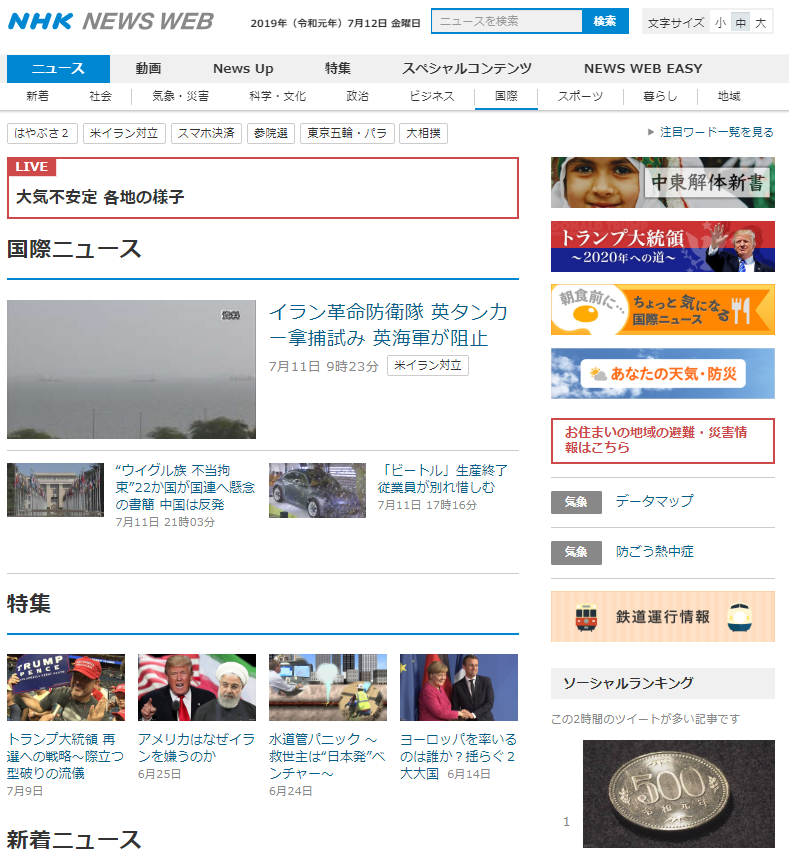Click the 気象 badge beside データマップ
The height and width of the screenshot is (852, 789).
pos(576,502)
